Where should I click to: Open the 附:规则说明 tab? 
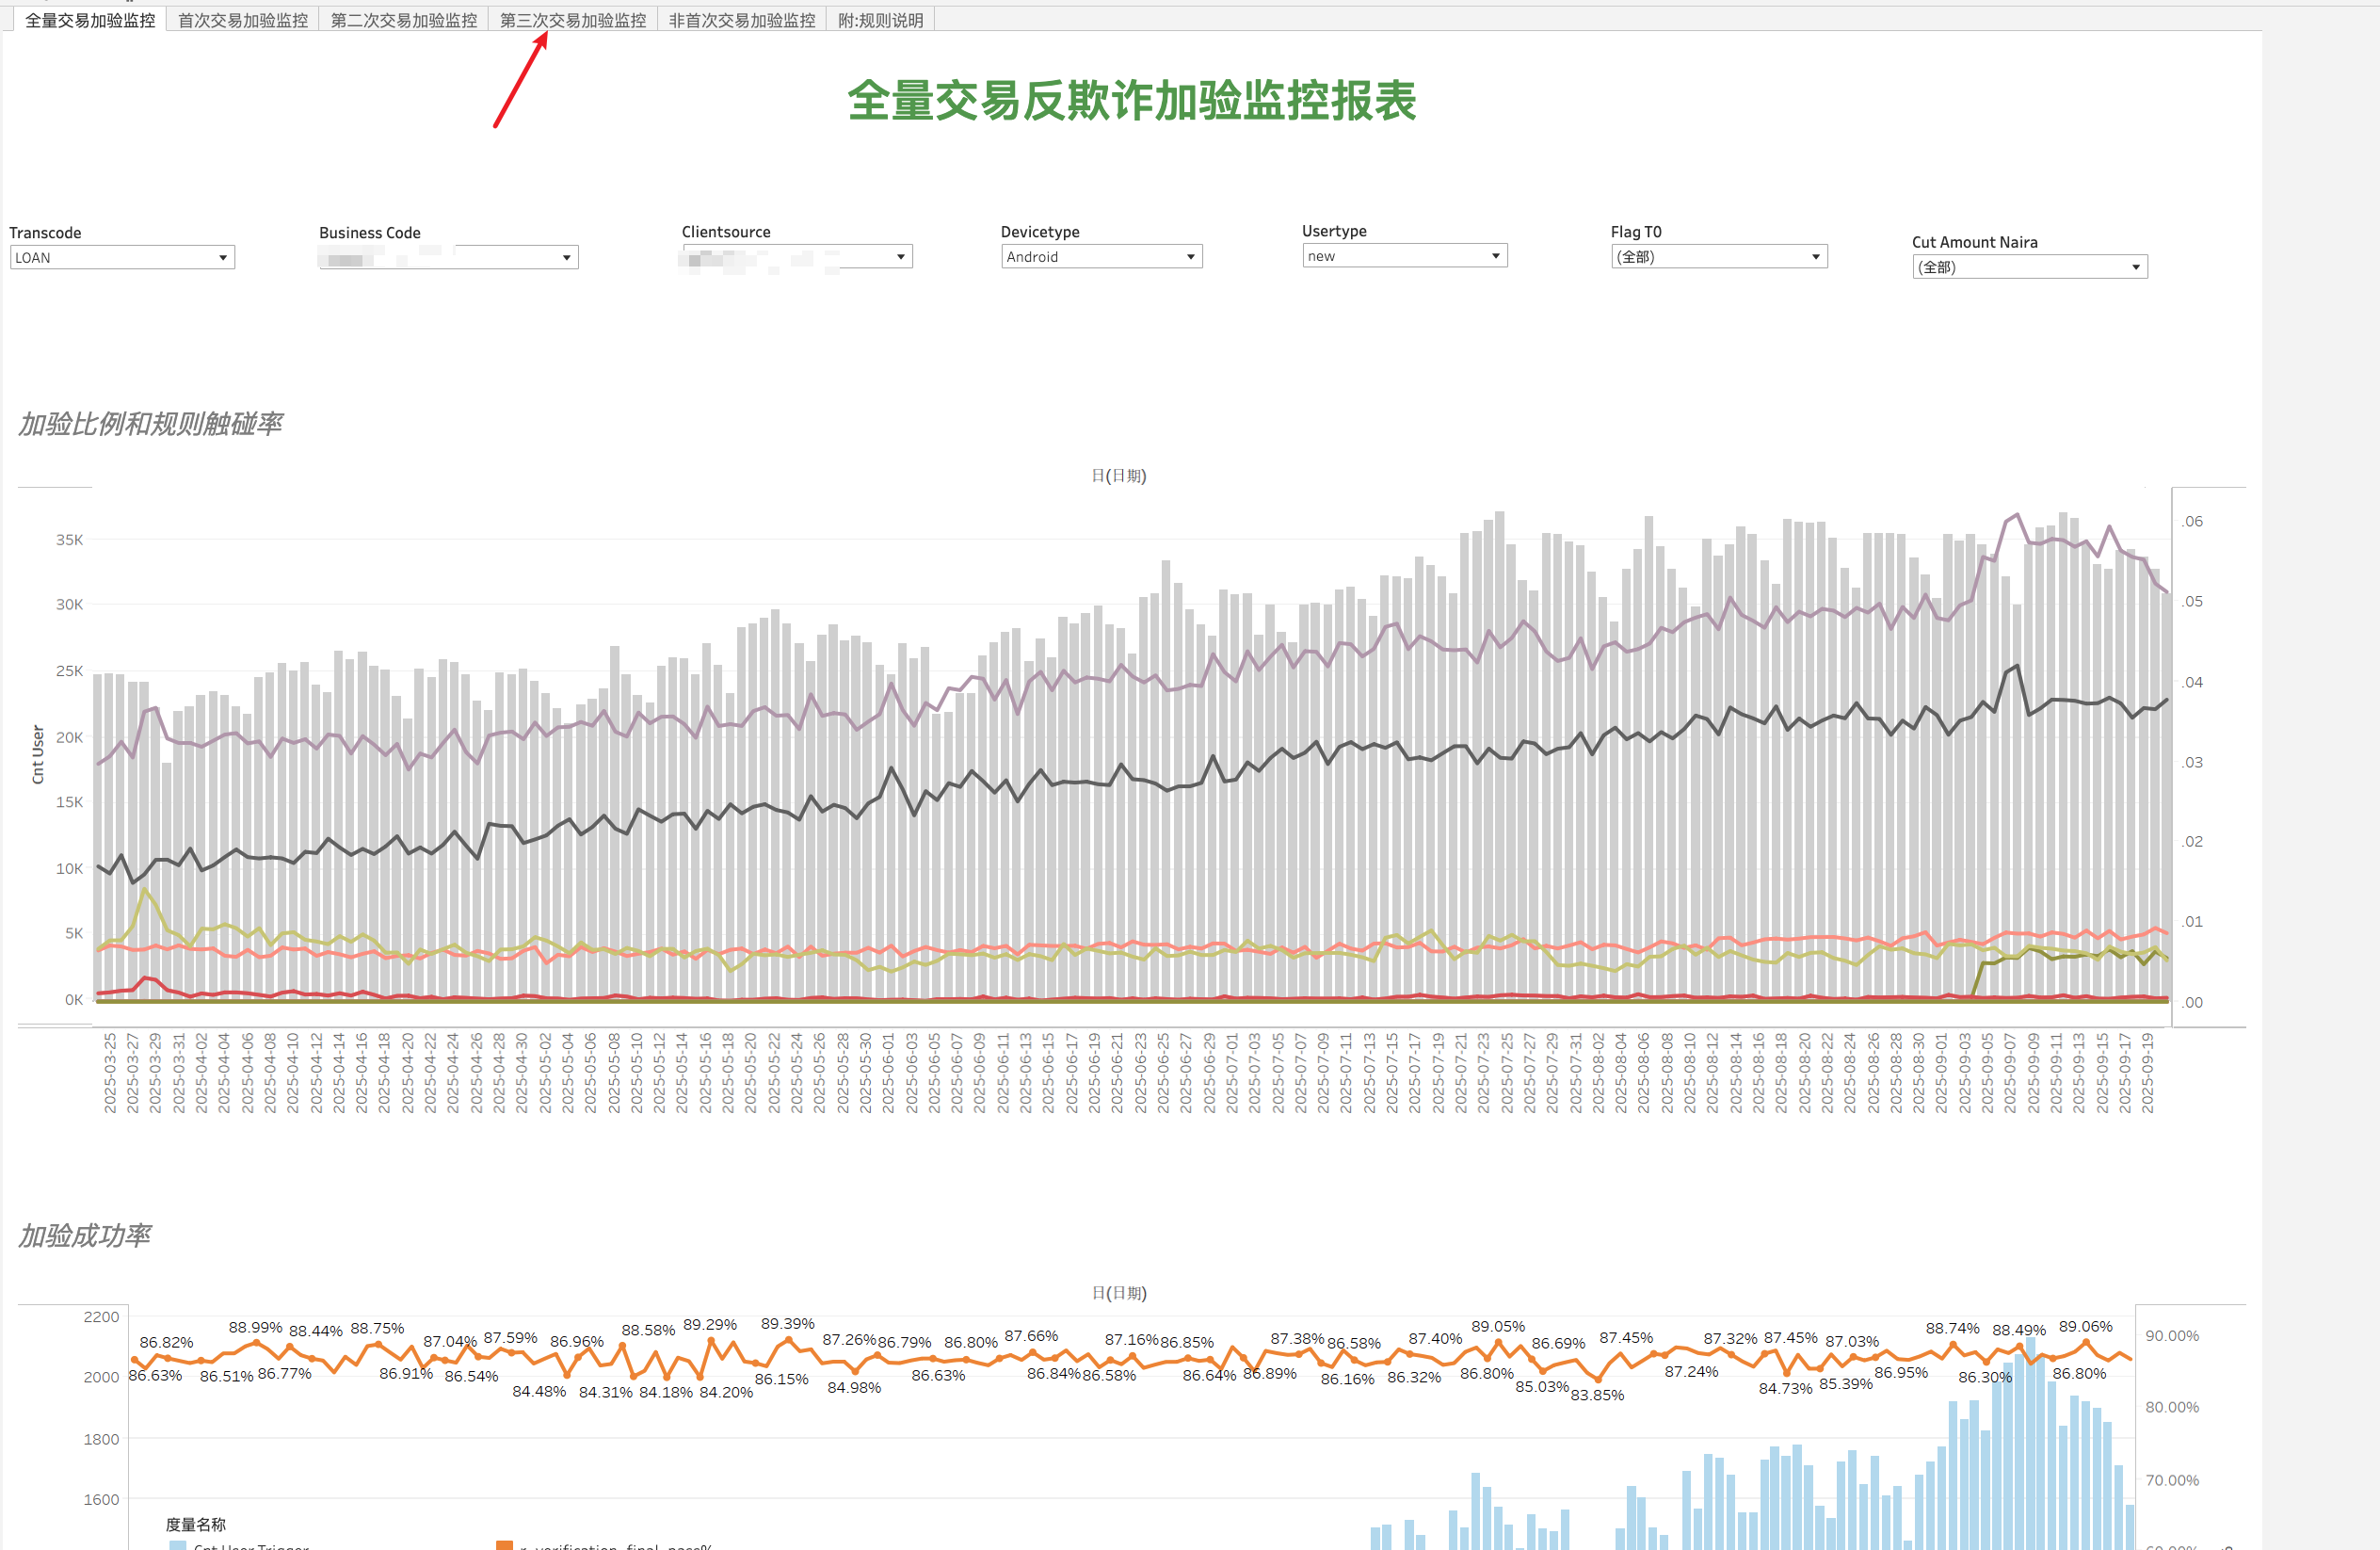click(880, 20)
